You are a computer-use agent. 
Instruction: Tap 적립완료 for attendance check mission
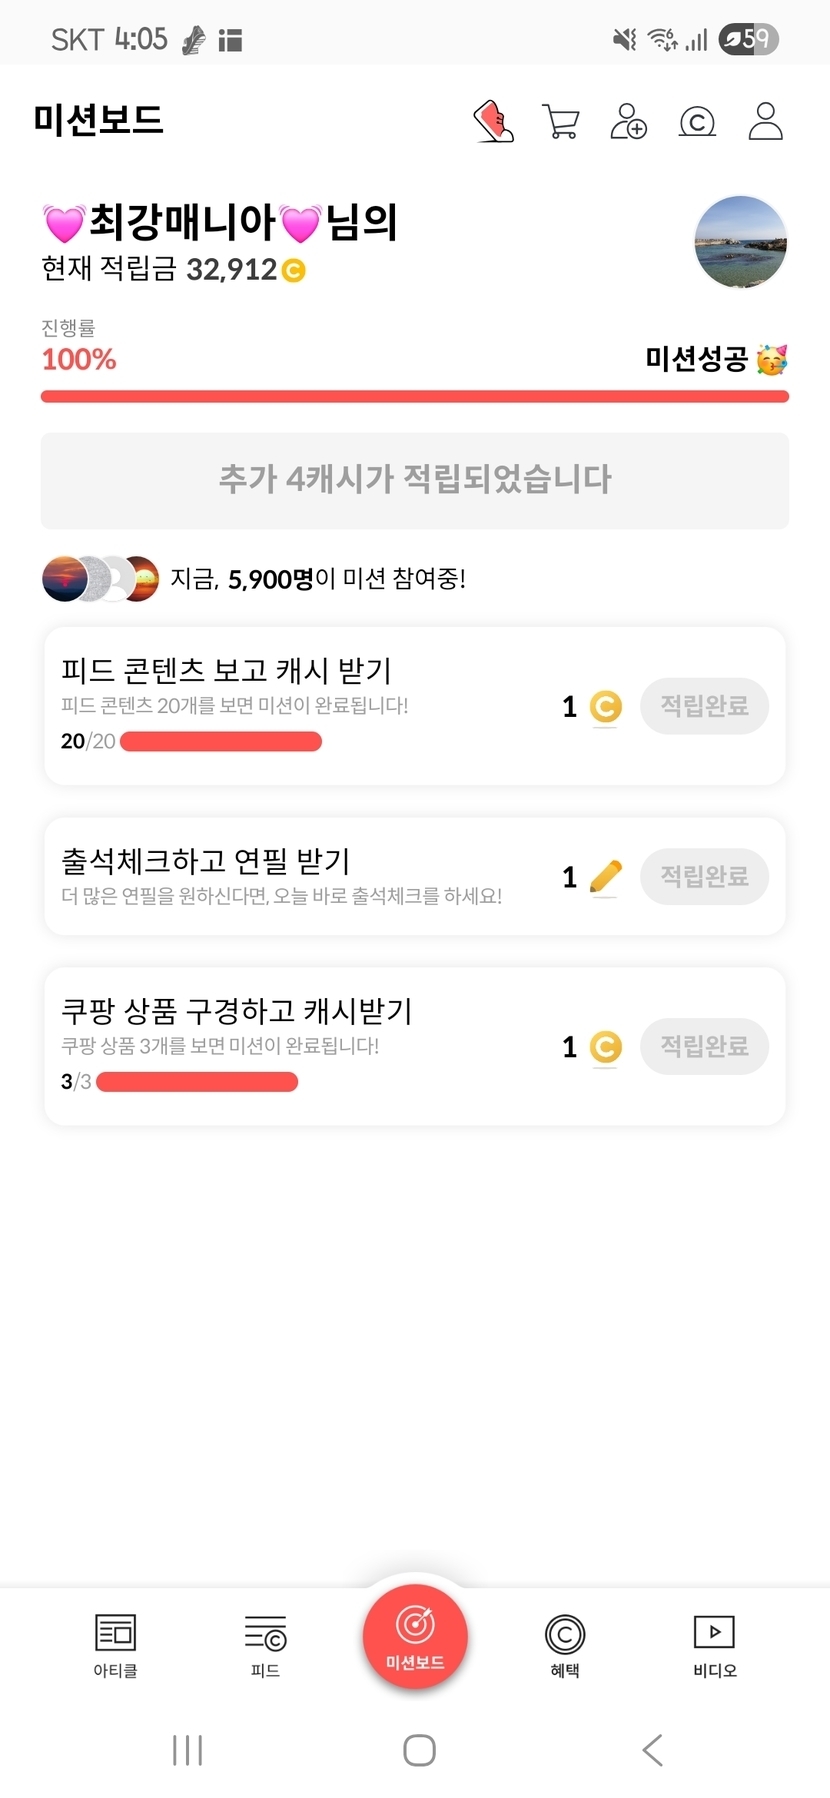point(704,877)
